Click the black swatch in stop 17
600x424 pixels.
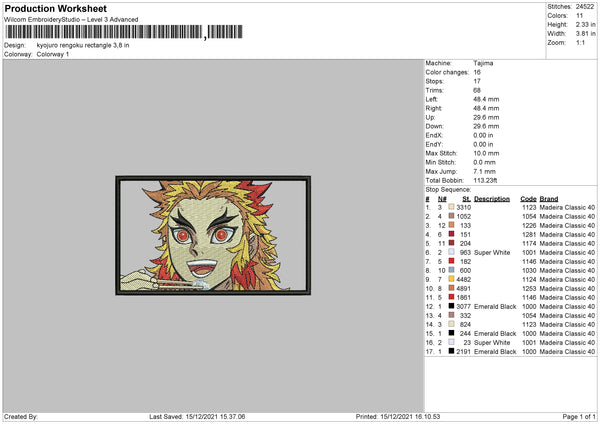(452, 351)
